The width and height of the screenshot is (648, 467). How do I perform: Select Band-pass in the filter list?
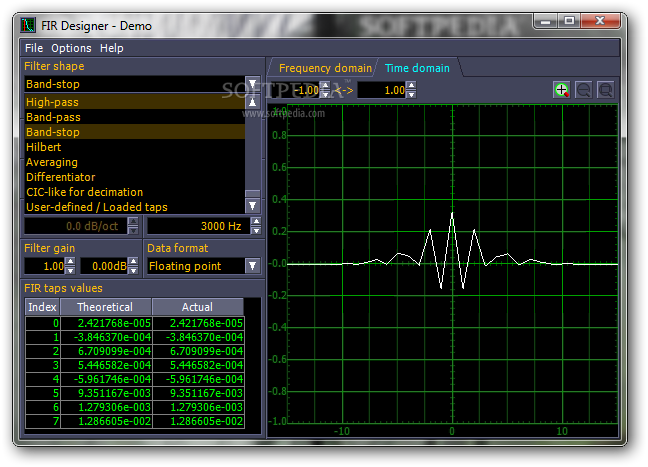coord(135,117)
